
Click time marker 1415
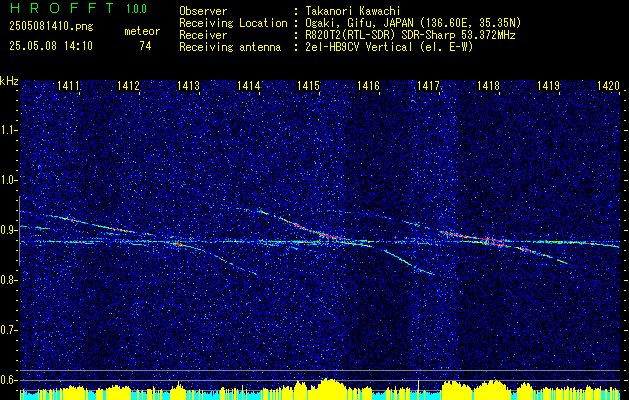pyautogui.click(x=308, y=85)
